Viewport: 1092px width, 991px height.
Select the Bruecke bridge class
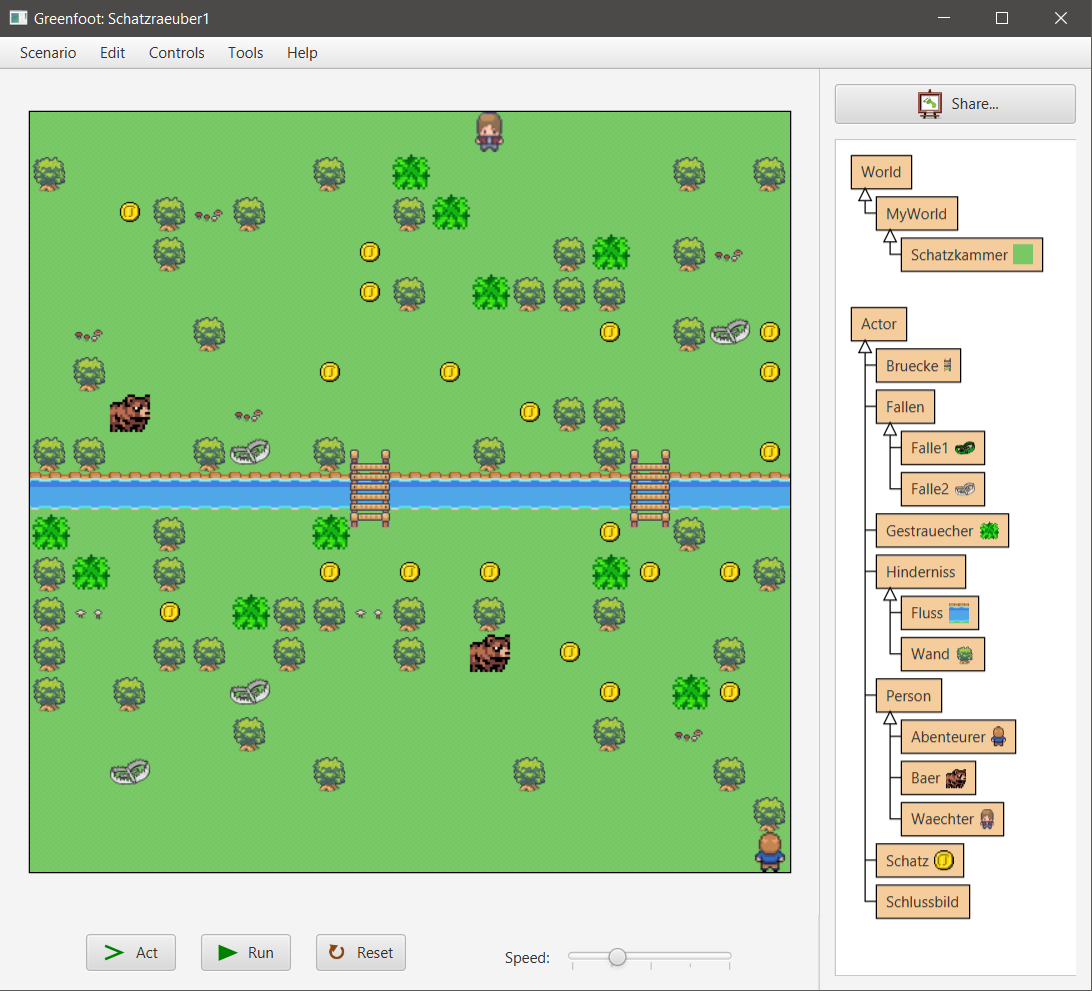coord(918,366)
